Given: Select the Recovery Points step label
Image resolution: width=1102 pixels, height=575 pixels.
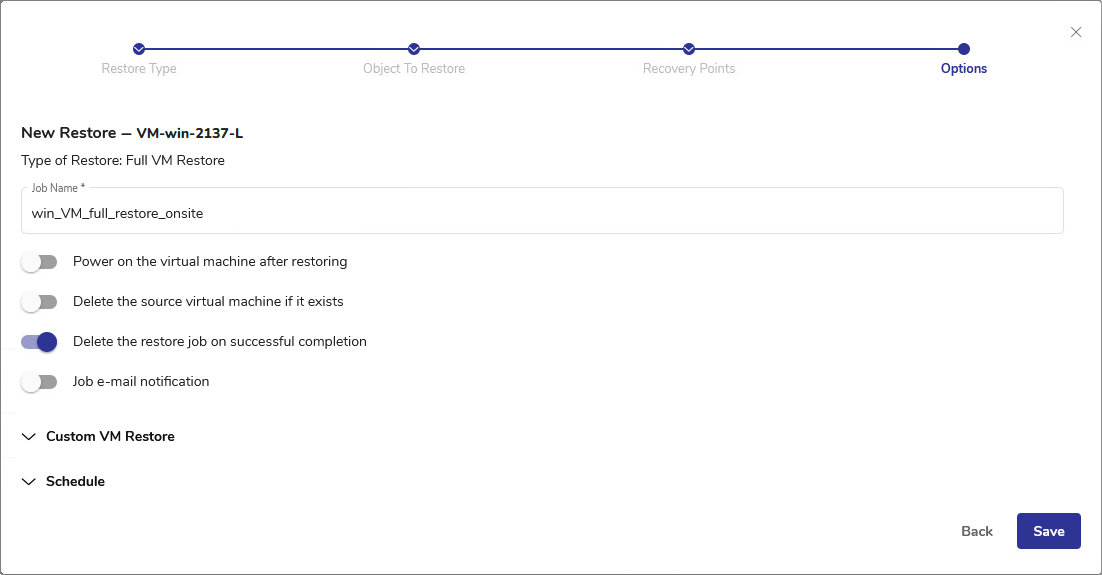Looking at the screenshot, I should tap(689, 69).
